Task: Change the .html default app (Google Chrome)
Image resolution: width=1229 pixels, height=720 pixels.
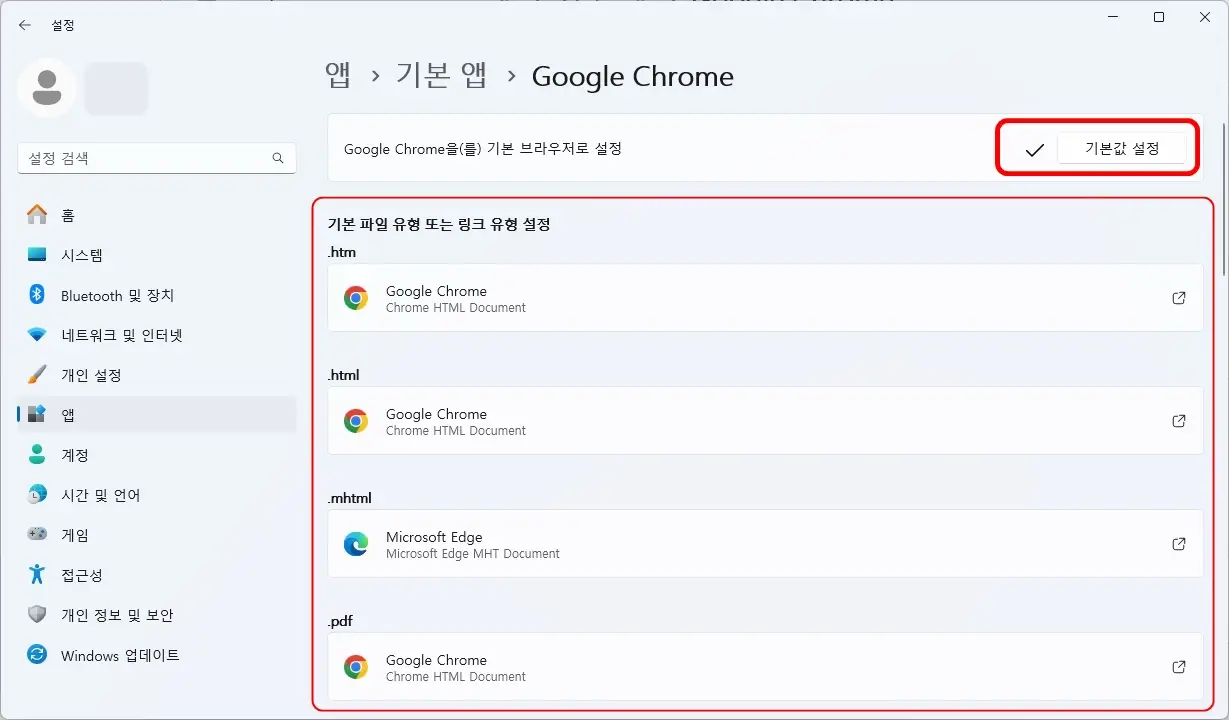Action: [765, 421]
